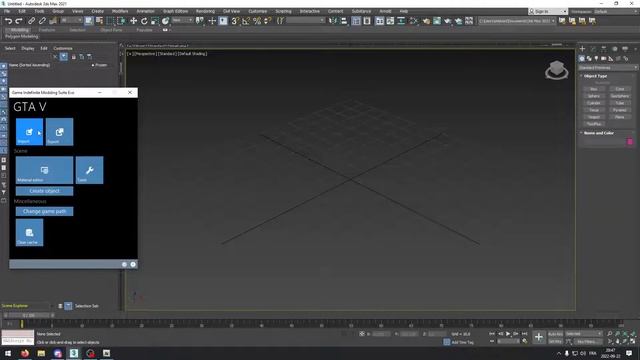Viewport: 640px width, 360px height.
Task: Open File Explorer from the taskbar
Action: pos(41,353)
